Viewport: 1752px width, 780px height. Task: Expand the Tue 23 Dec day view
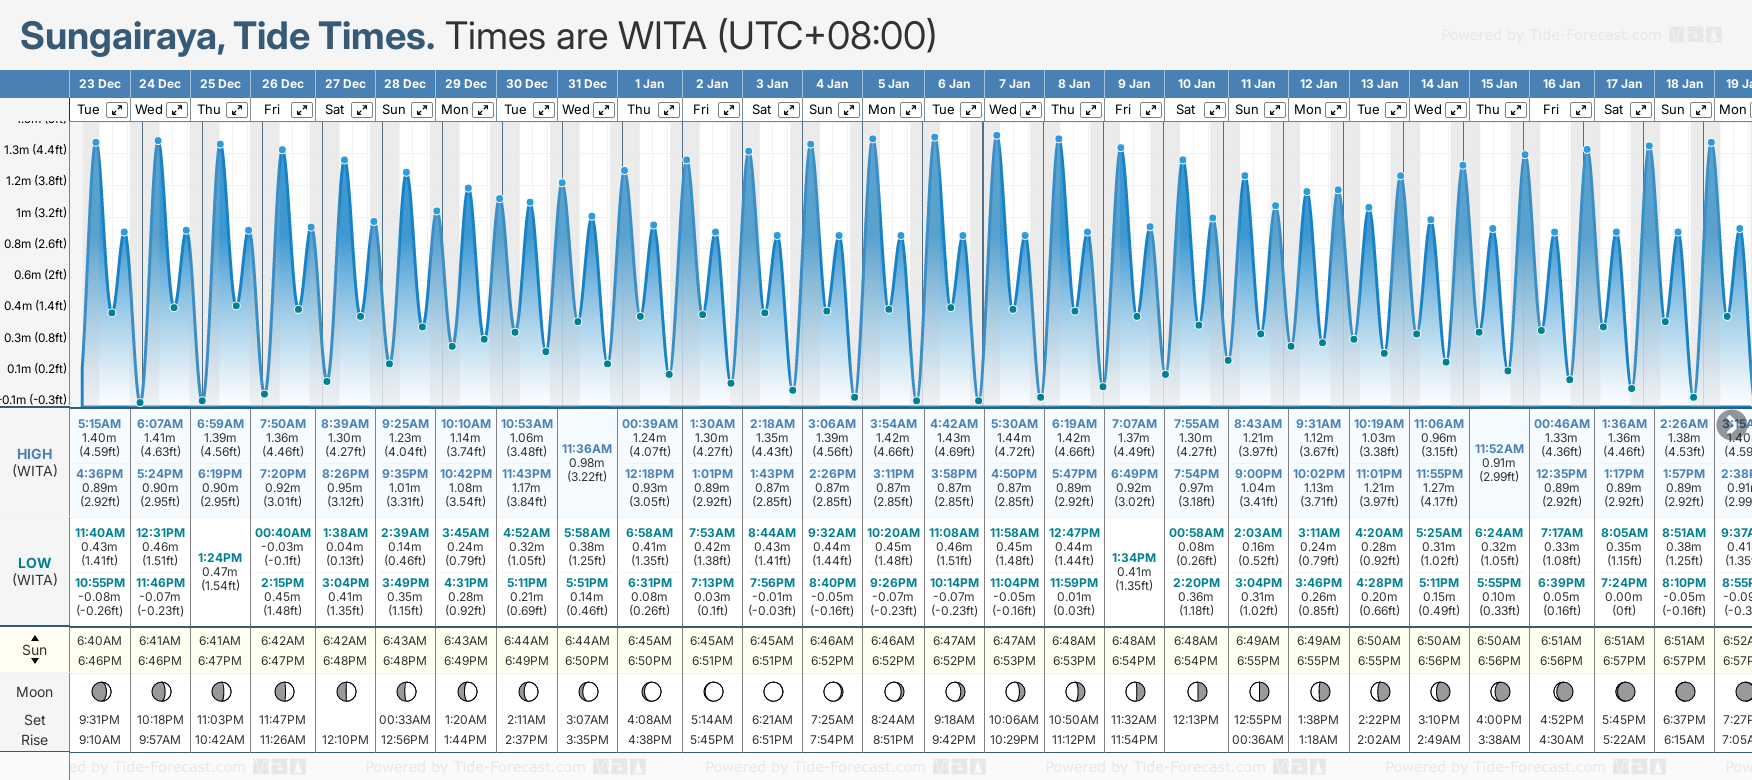(x=117, y=110)
